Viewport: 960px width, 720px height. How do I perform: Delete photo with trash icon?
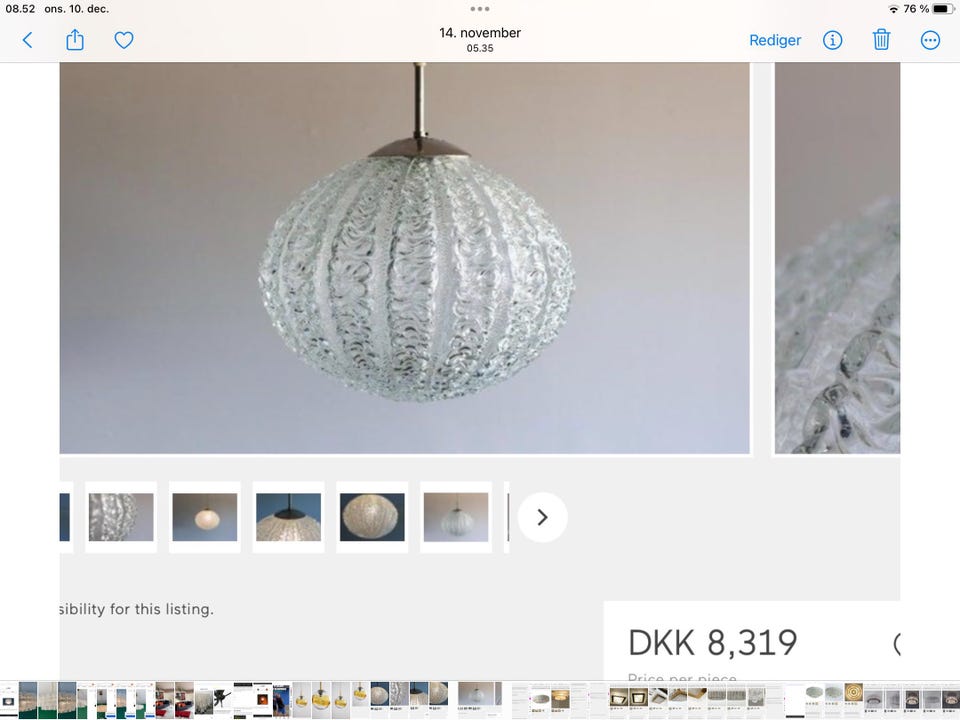(881, 40)
